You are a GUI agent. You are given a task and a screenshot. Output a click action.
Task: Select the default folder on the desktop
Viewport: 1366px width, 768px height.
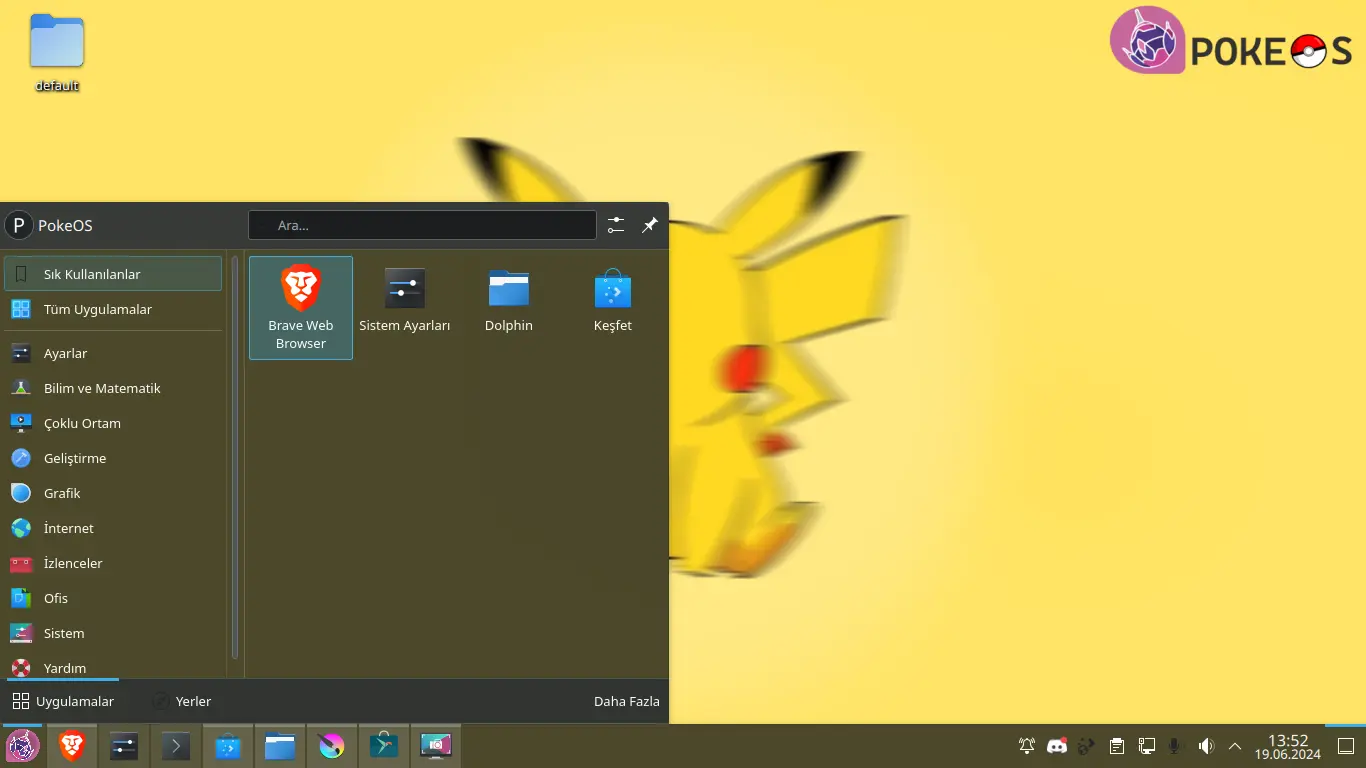tap(57, 54)
